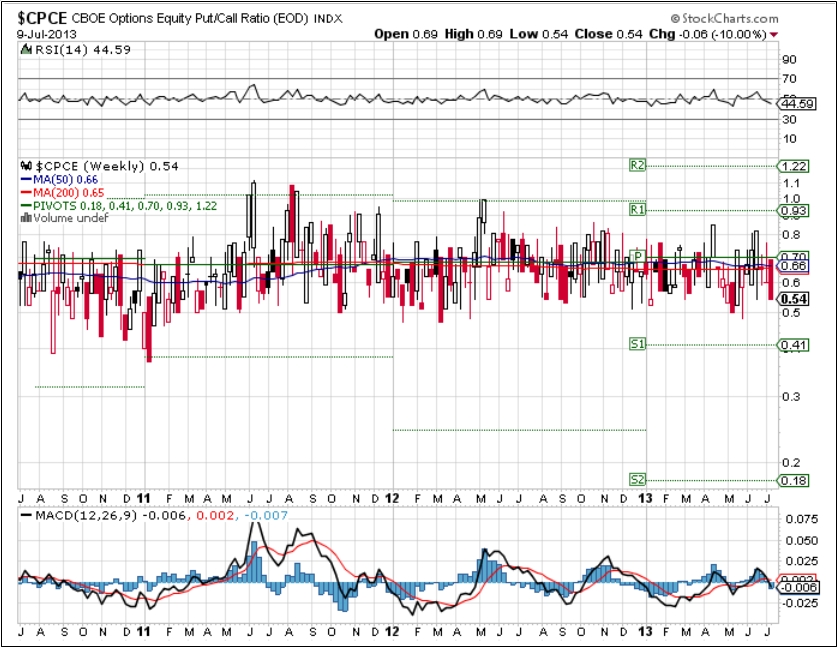Select the blue MA(50) legend line swatch
Screen dimensions: 838x648
point(26,180)
